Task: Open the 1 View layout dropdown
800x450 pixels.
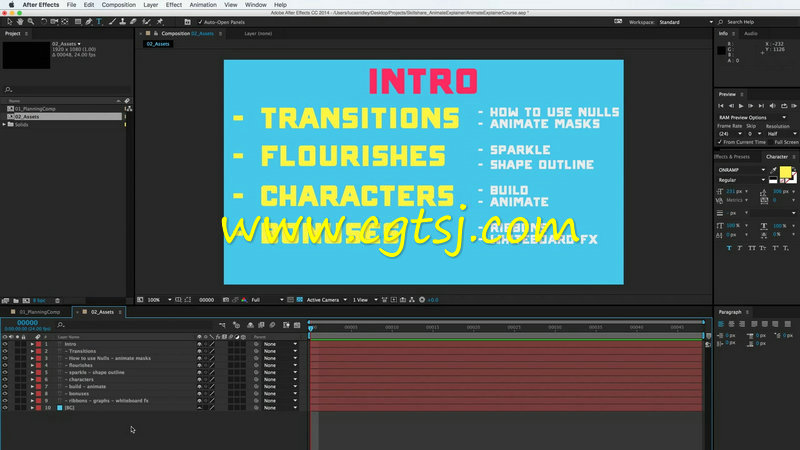Action: [x=365, y=300]
